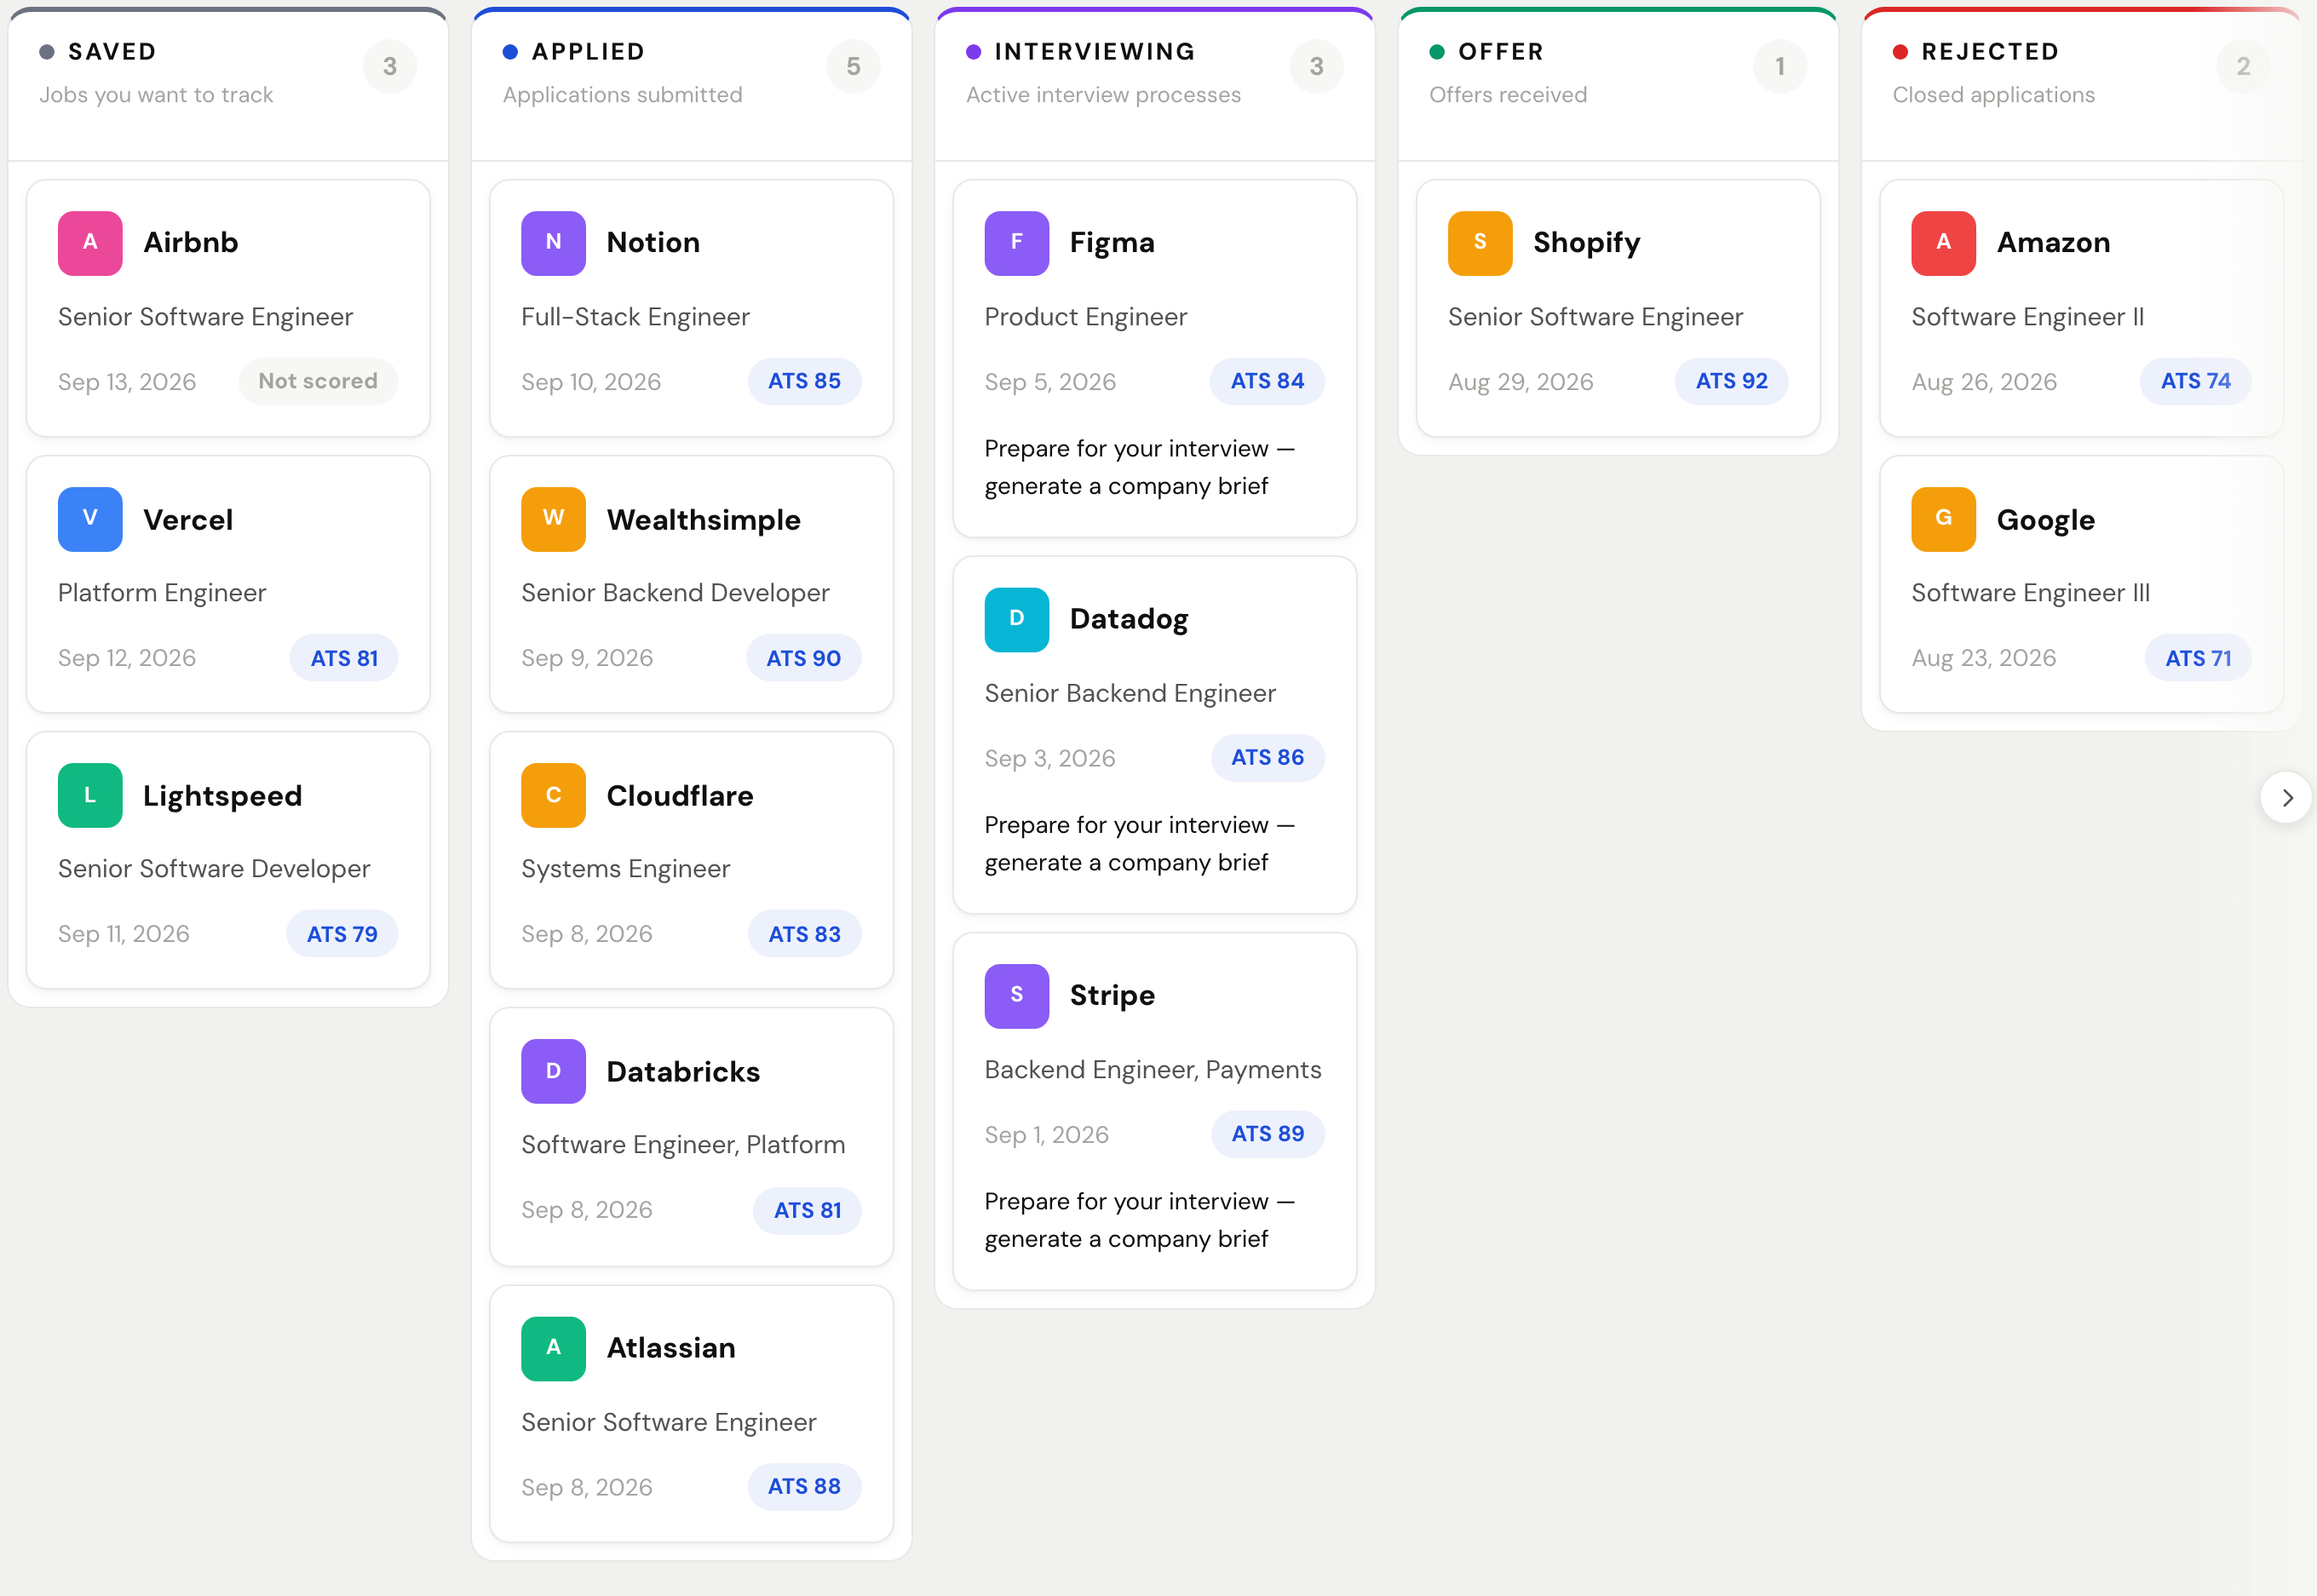
Task: Click the Vercel blue logo icon
Action: coord(90,519)
